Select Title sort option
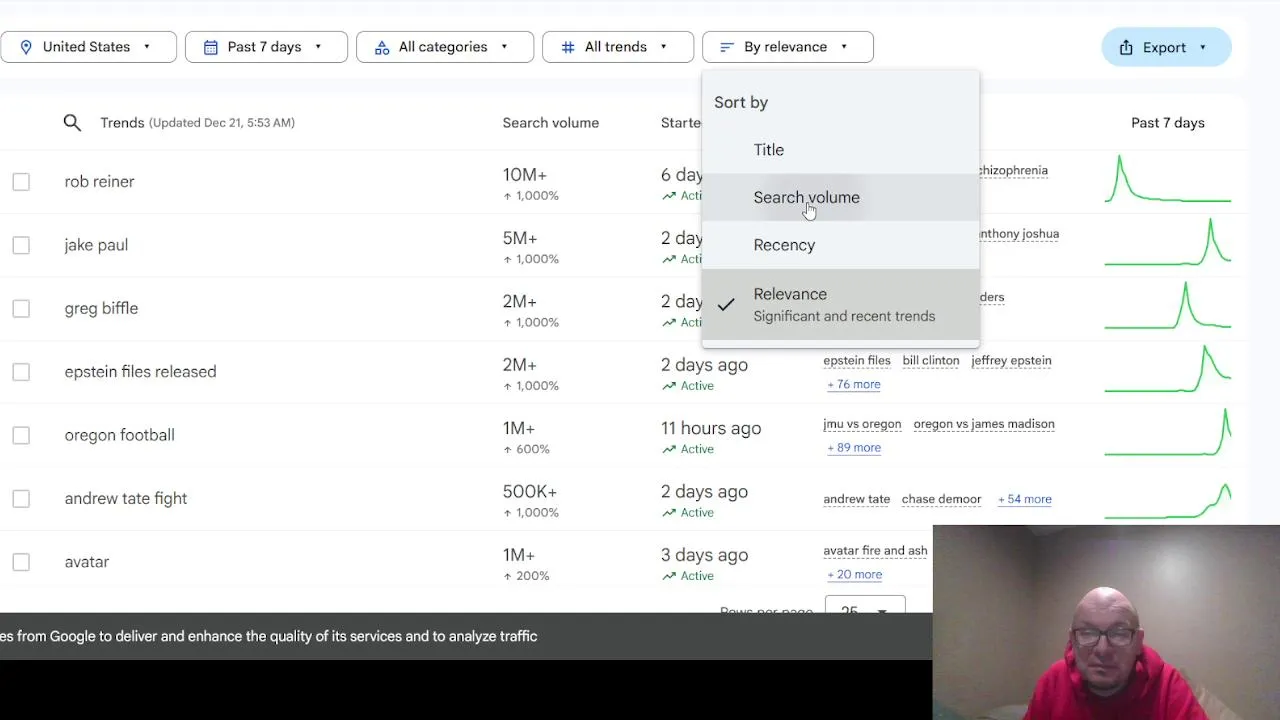 click(x=768, y=150)
